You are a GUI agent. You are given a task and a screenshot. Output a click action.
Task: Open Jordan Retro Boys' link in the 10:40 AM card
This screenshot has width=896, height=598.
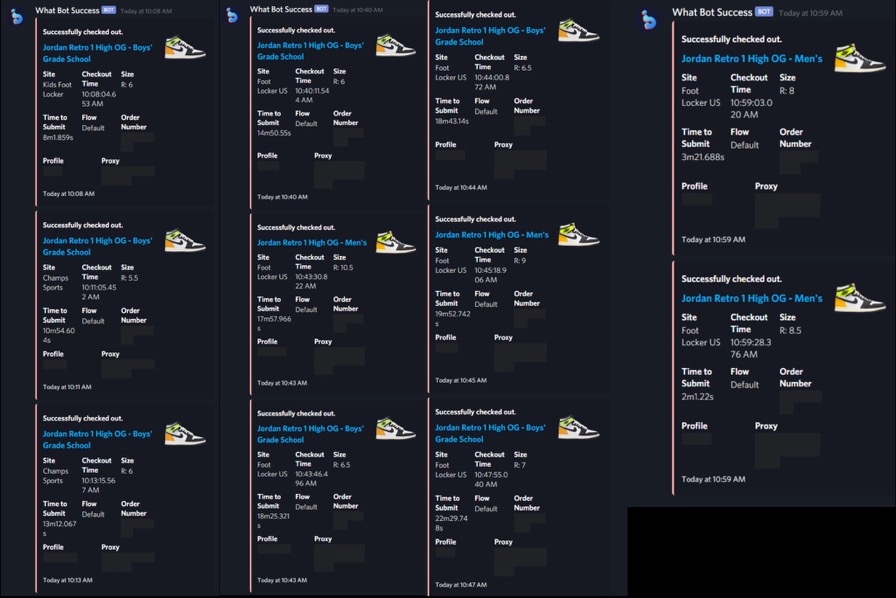pyautogui.click(x=310, y=51)
